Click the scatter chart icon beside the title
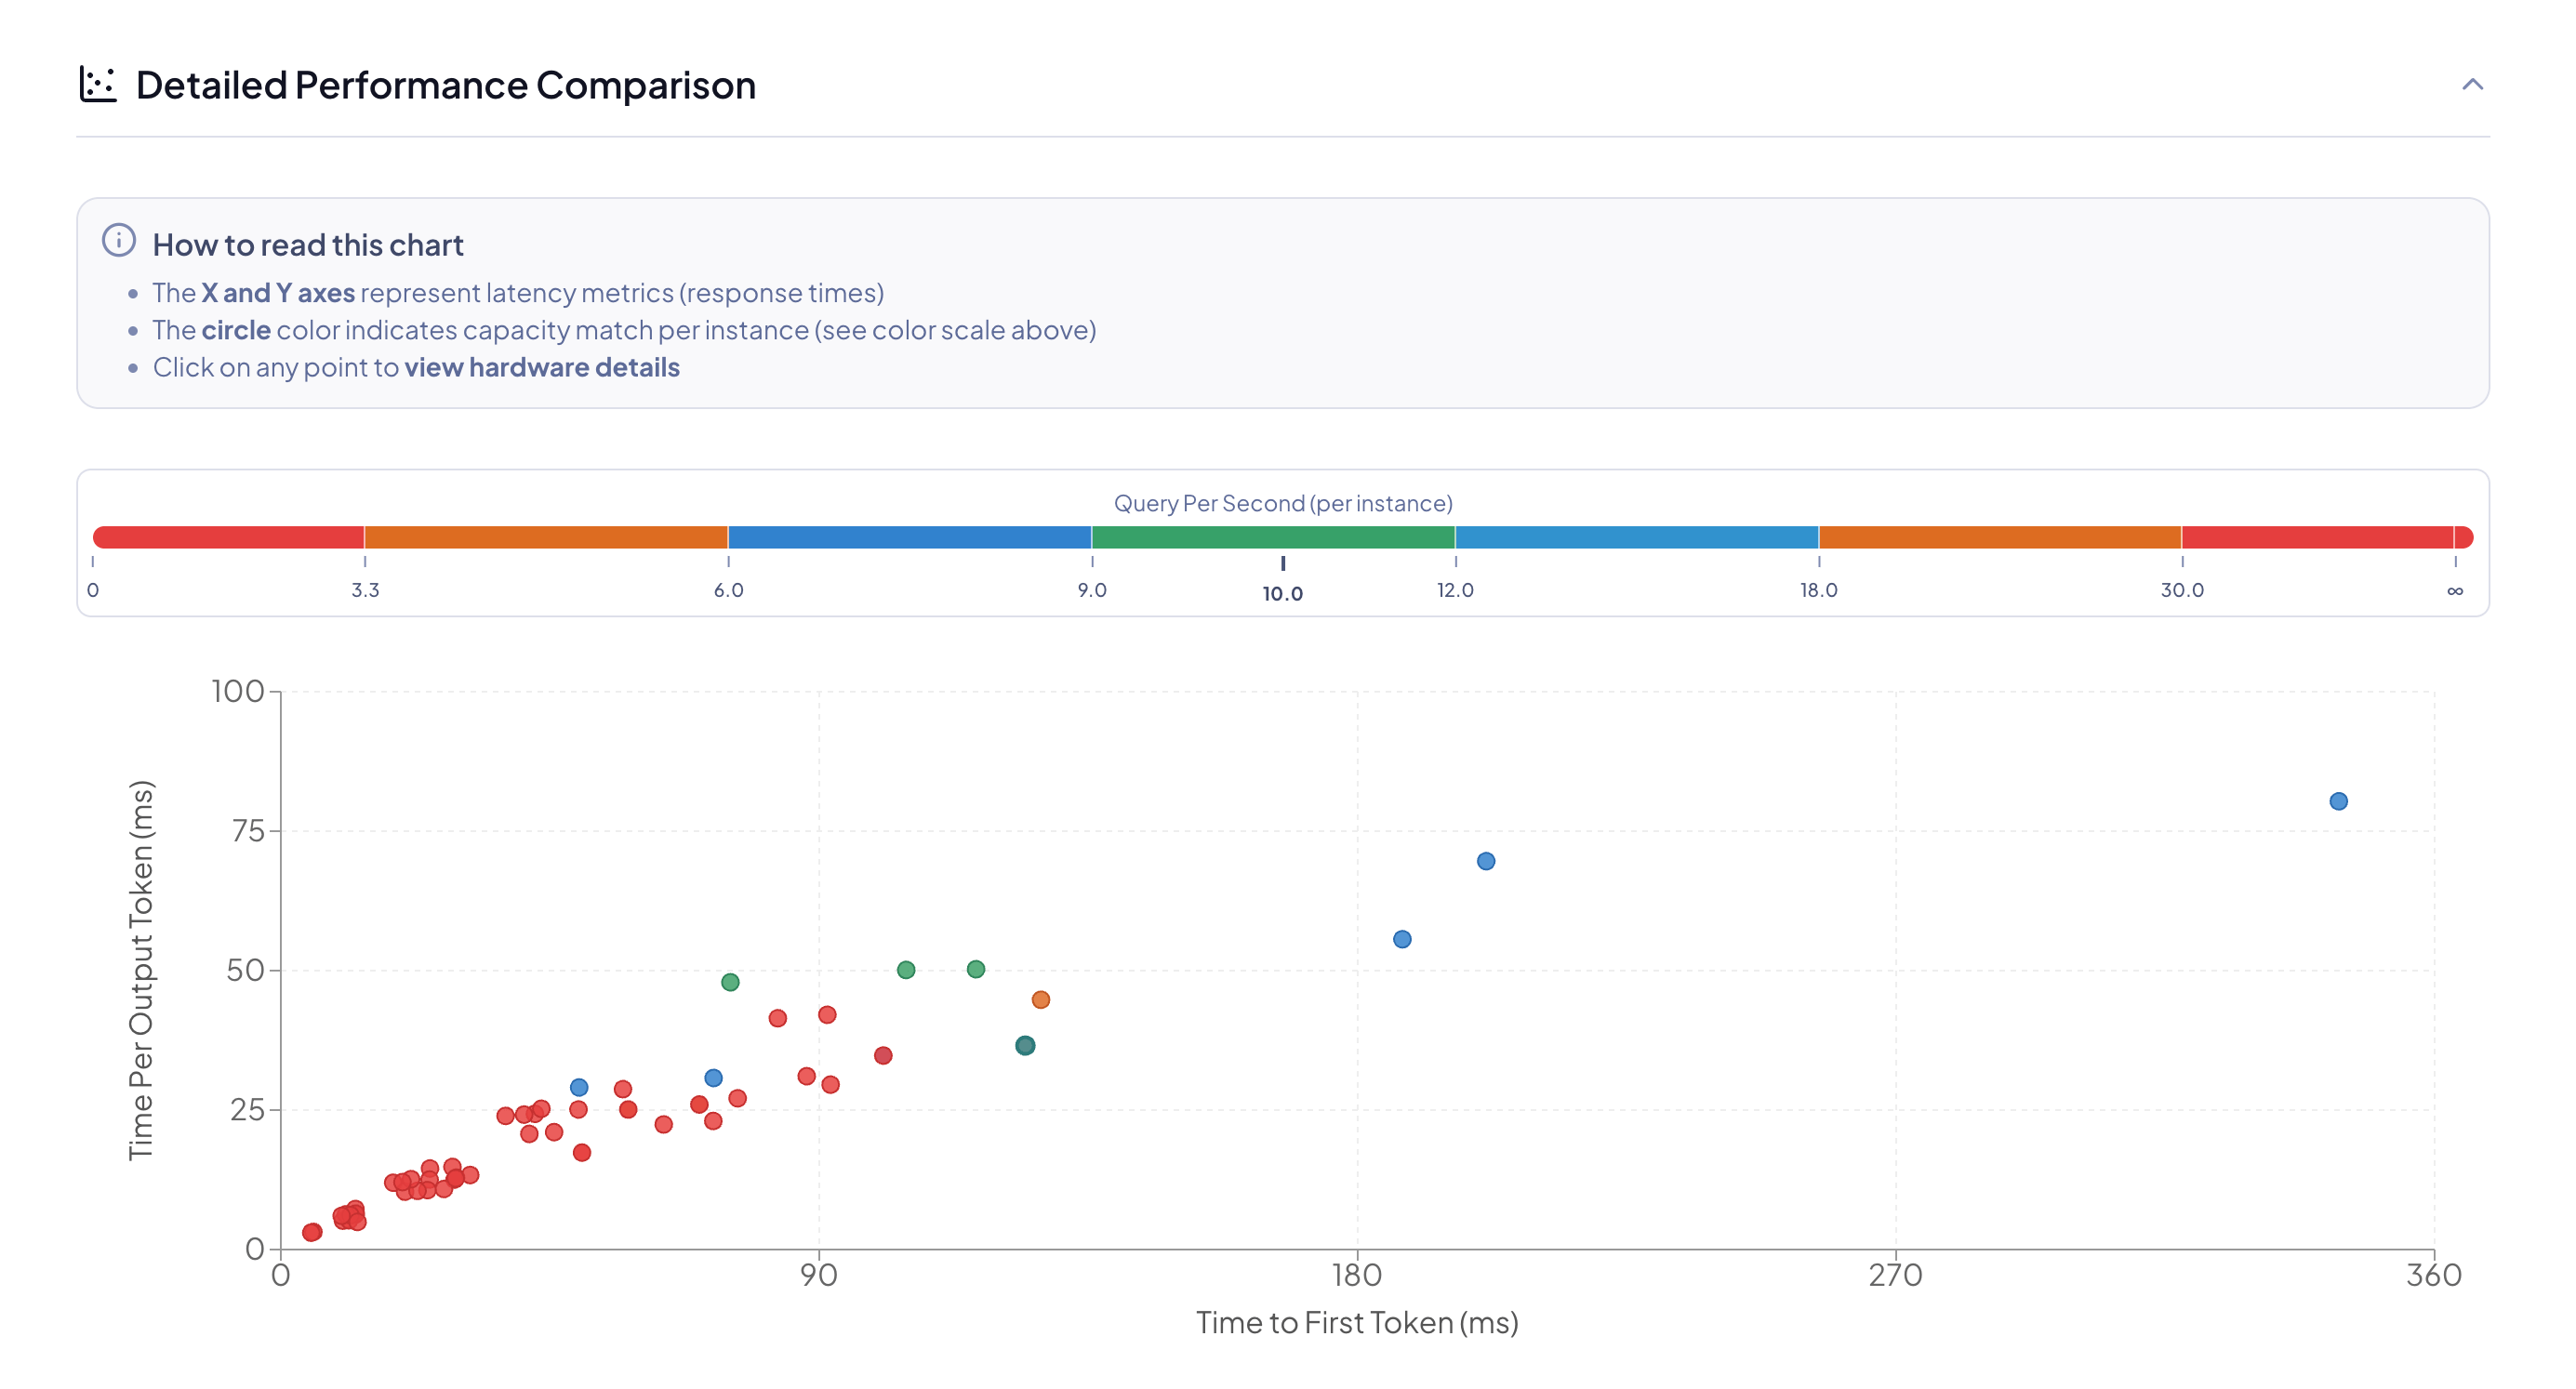The height and width of the screenshot is (1389, 2576). pyautogui.click(x=97, y=84)
